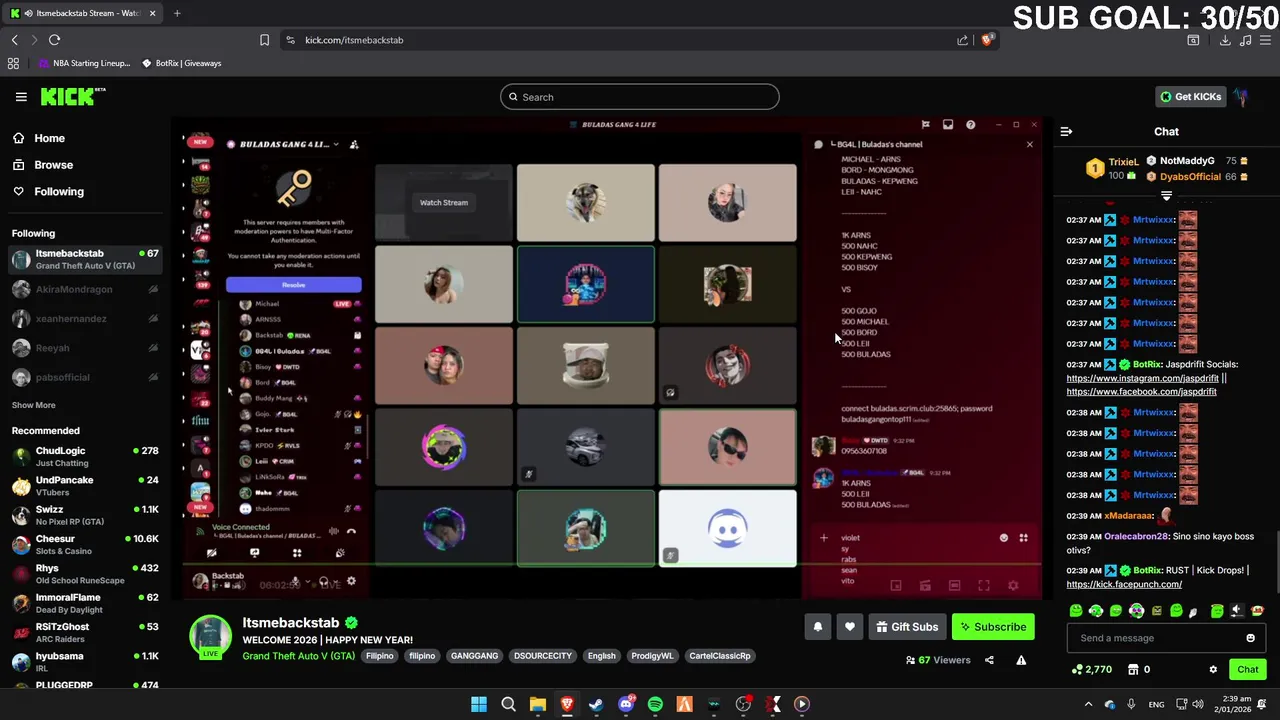Click the Brave shield icon in address bar
This screenshot has height=720, width=1280.
(987, 40)
